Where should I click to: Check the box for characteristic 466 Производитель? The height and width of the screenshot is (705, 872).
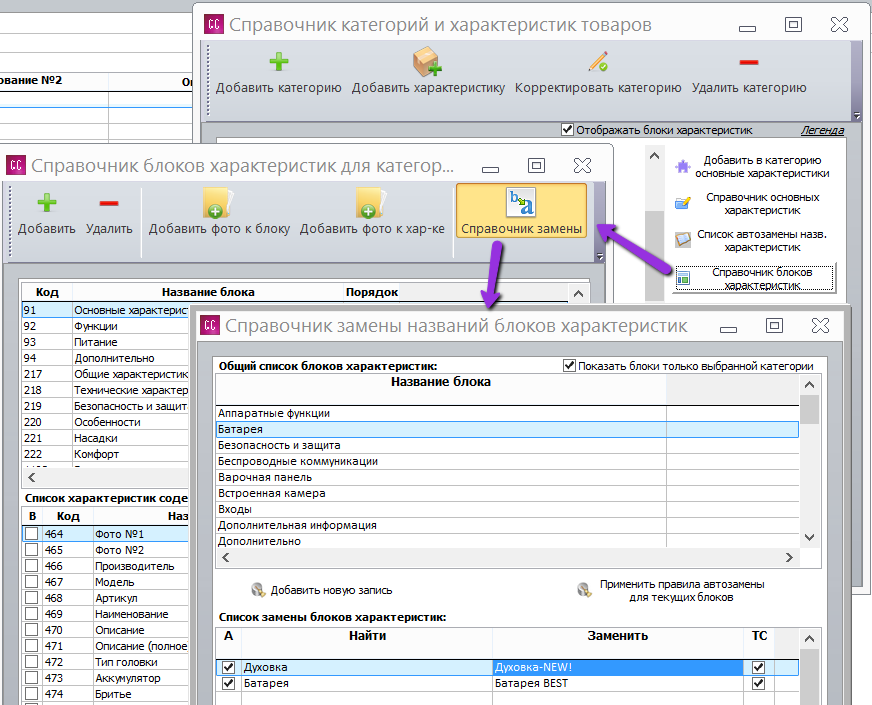pos(32,566)
